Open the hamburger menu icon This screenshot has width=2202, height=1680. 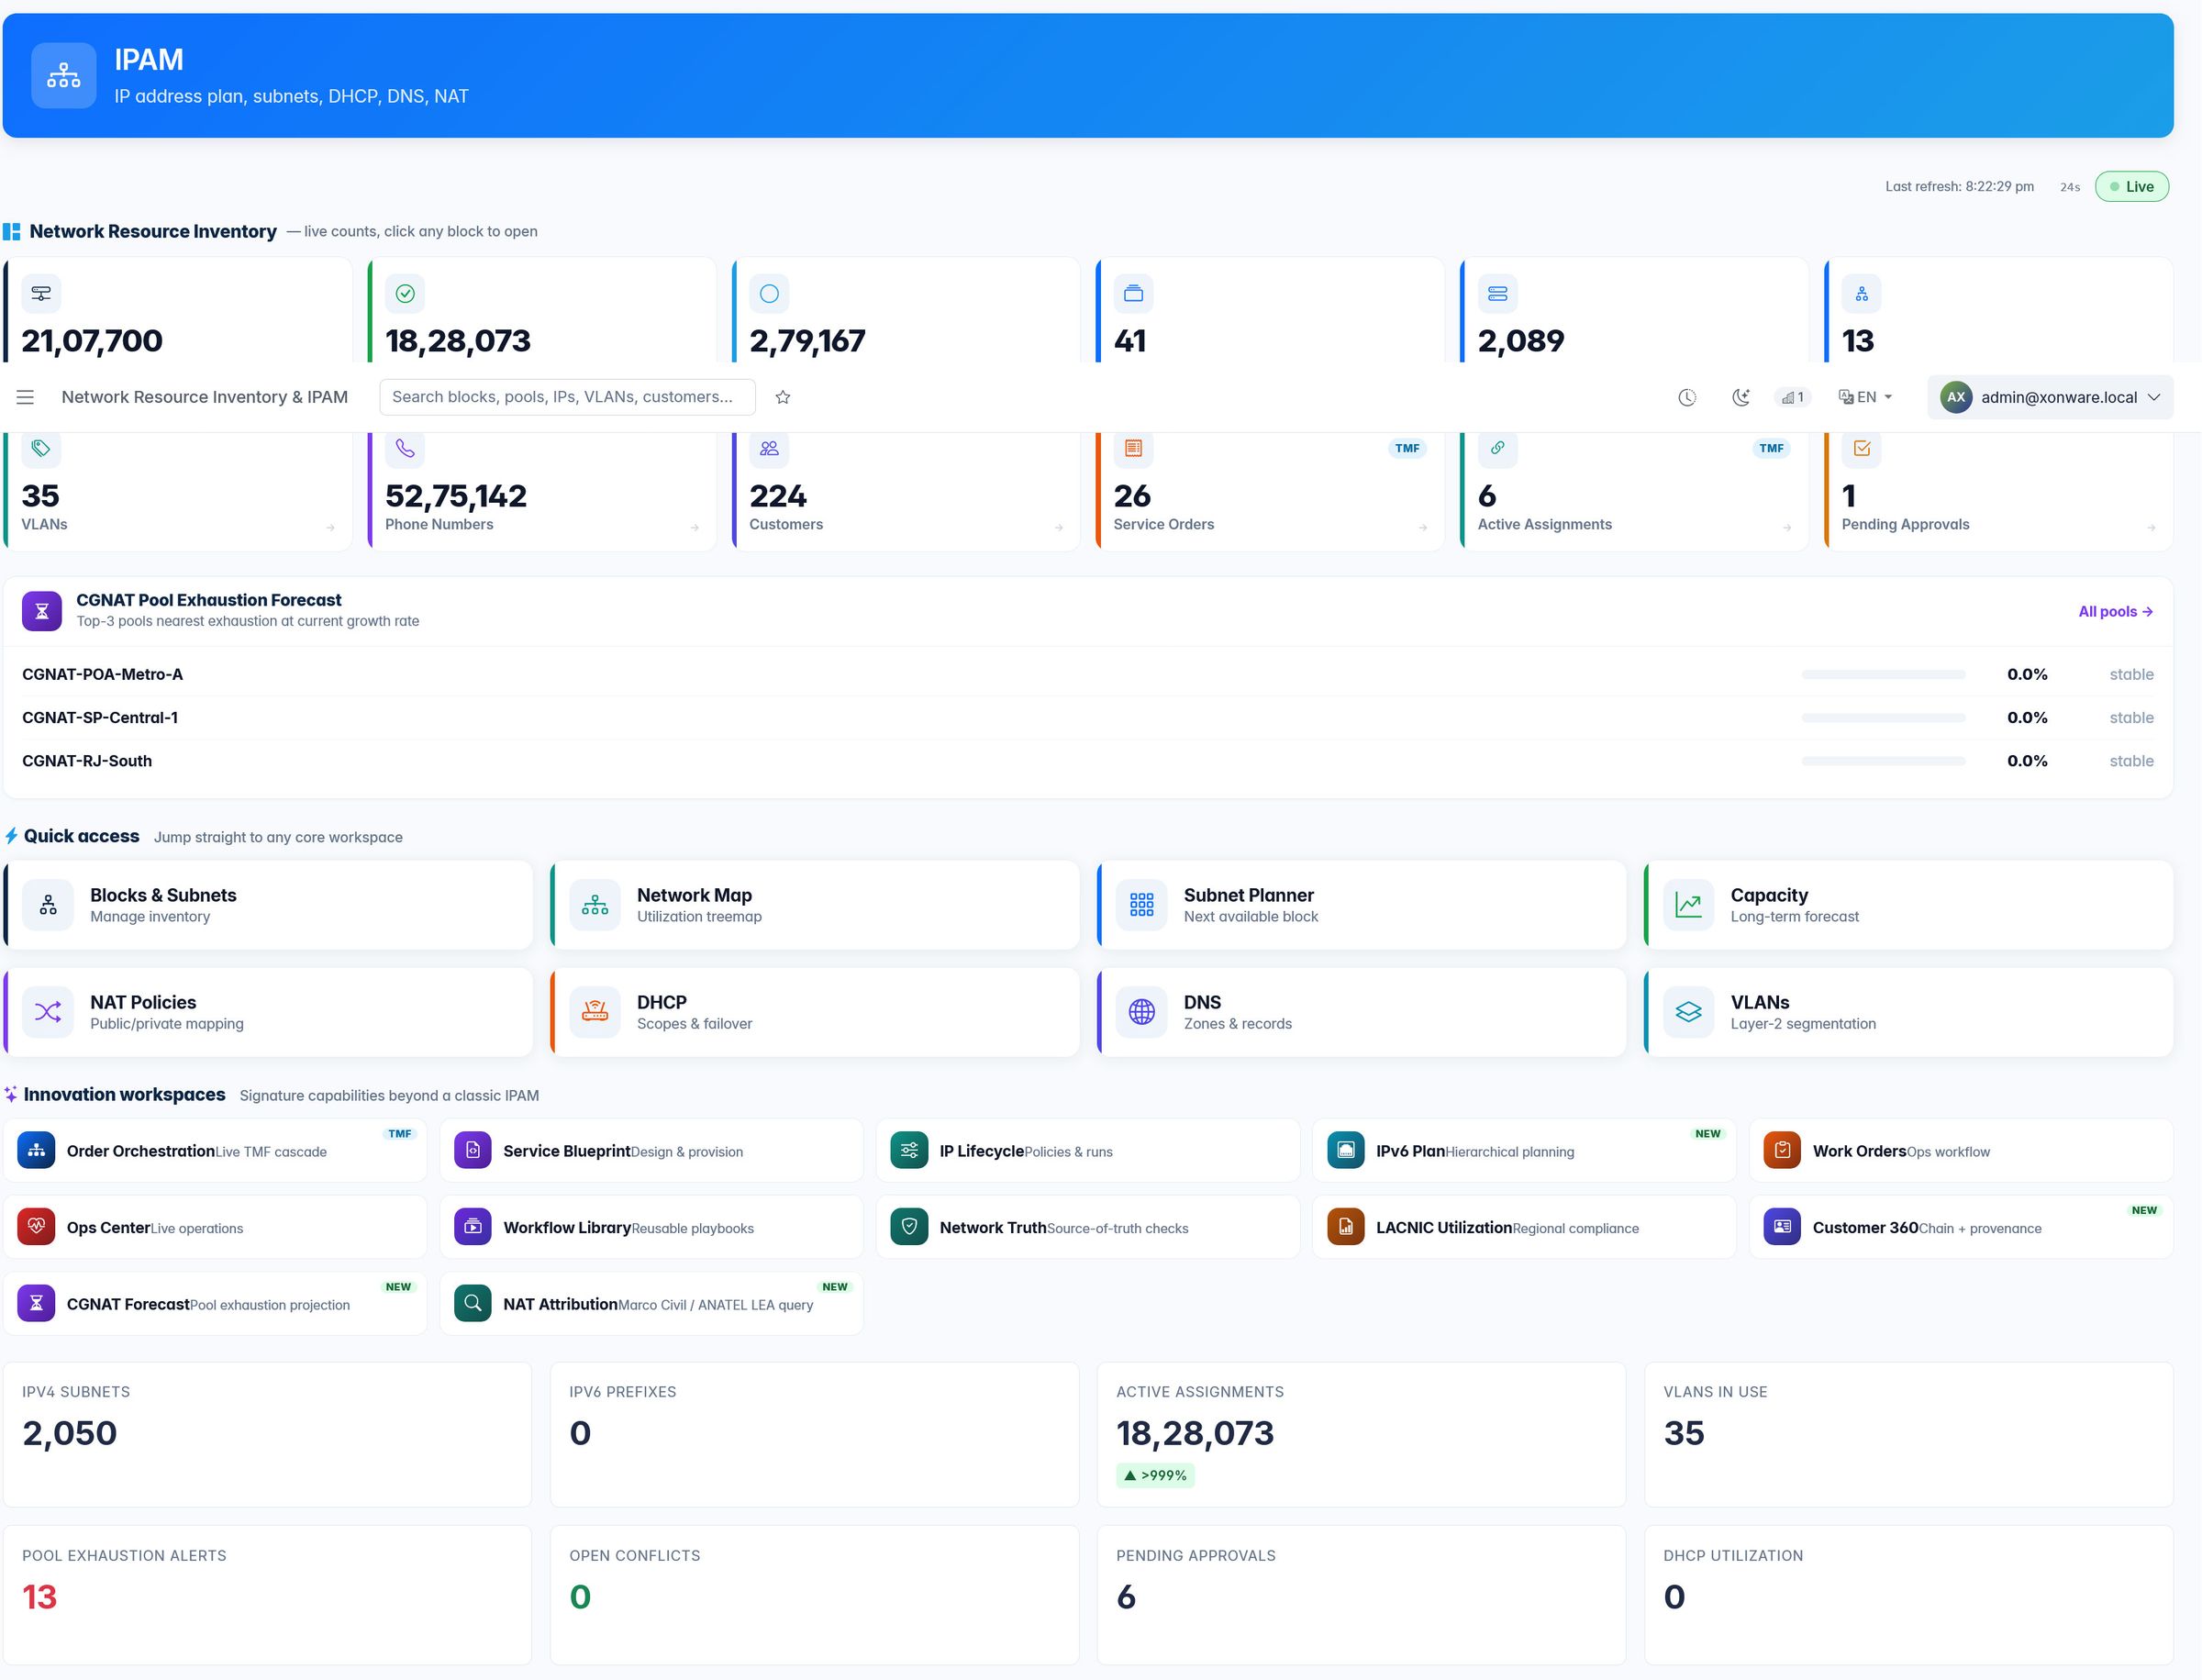[x=25, y=397]
